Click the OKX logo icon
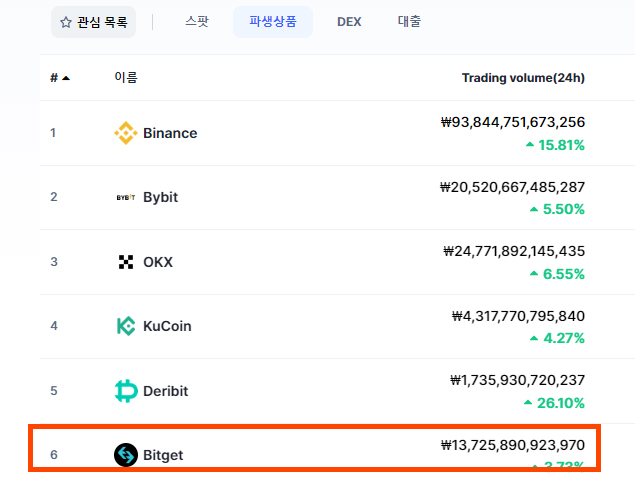The width and height of the screenshot is (635, 477). (x=126, y=262)
